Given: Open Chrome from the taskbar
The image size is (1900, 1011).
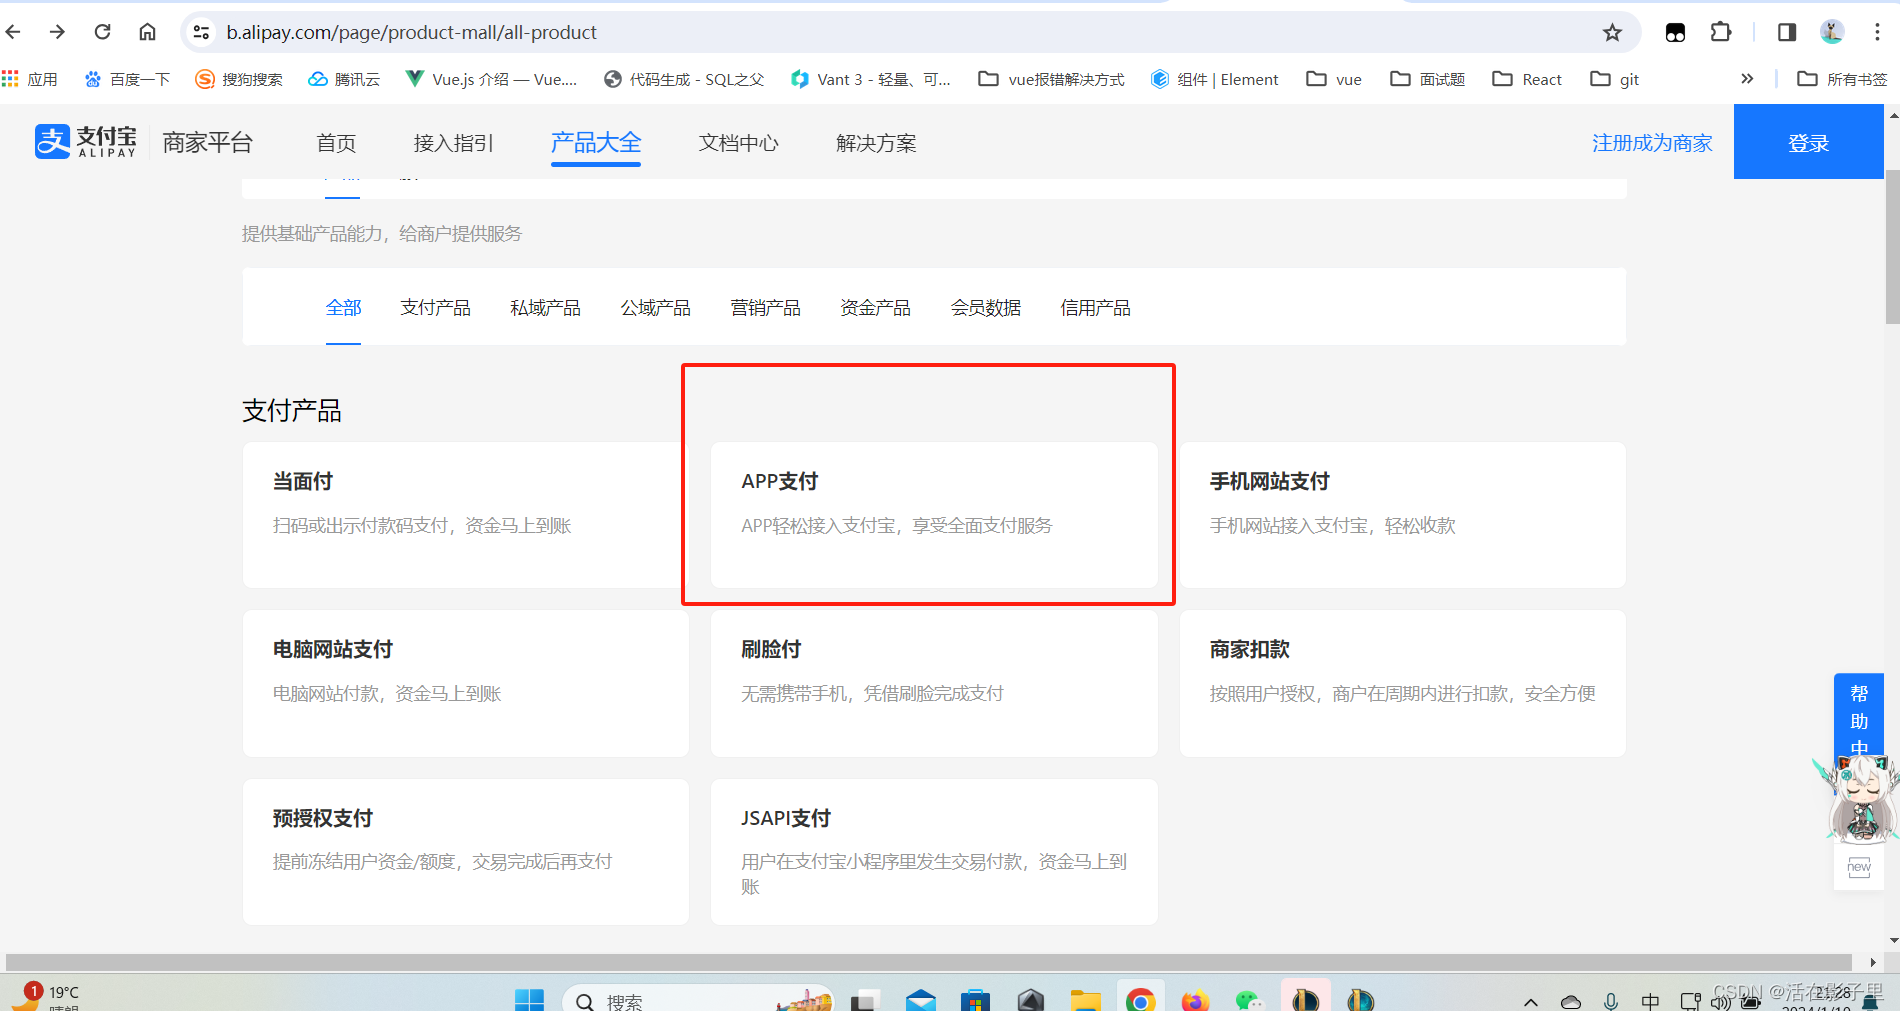Looking at the screenshot, I should click(x=1140, y=1000).
